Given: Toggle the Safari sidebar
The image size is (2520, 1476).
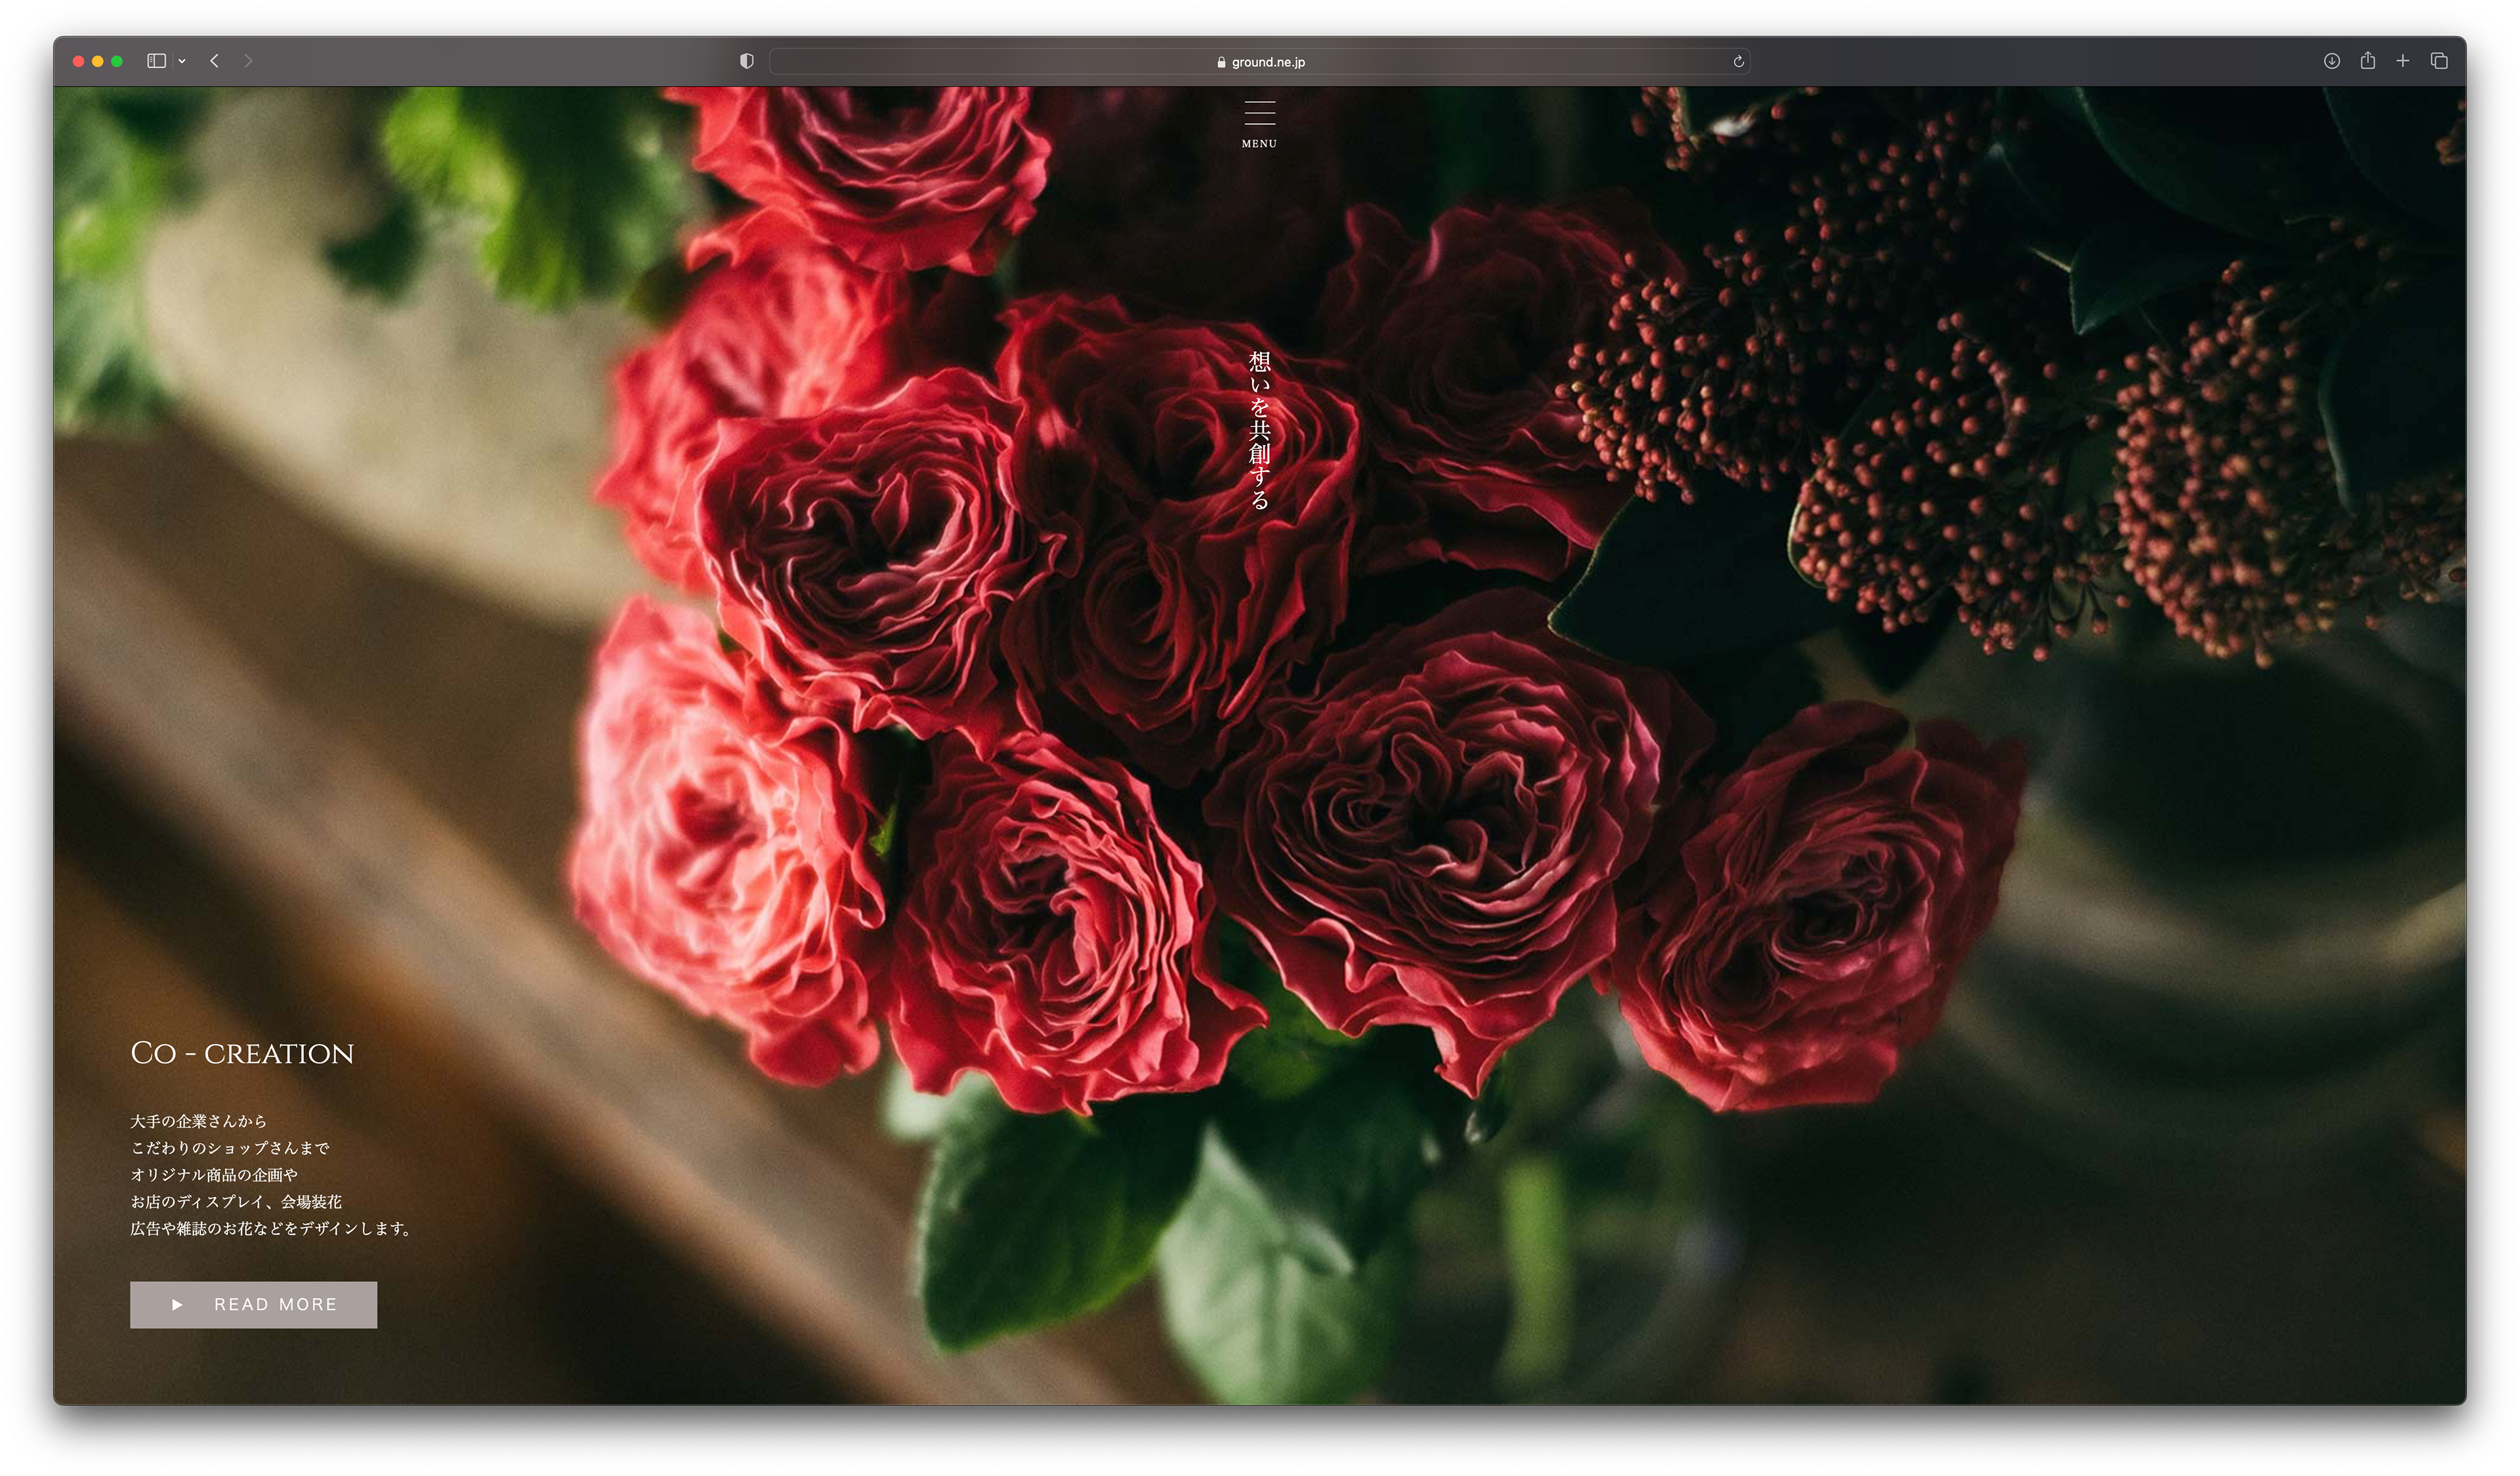Looking at the screenshot, I should [156, 61].
